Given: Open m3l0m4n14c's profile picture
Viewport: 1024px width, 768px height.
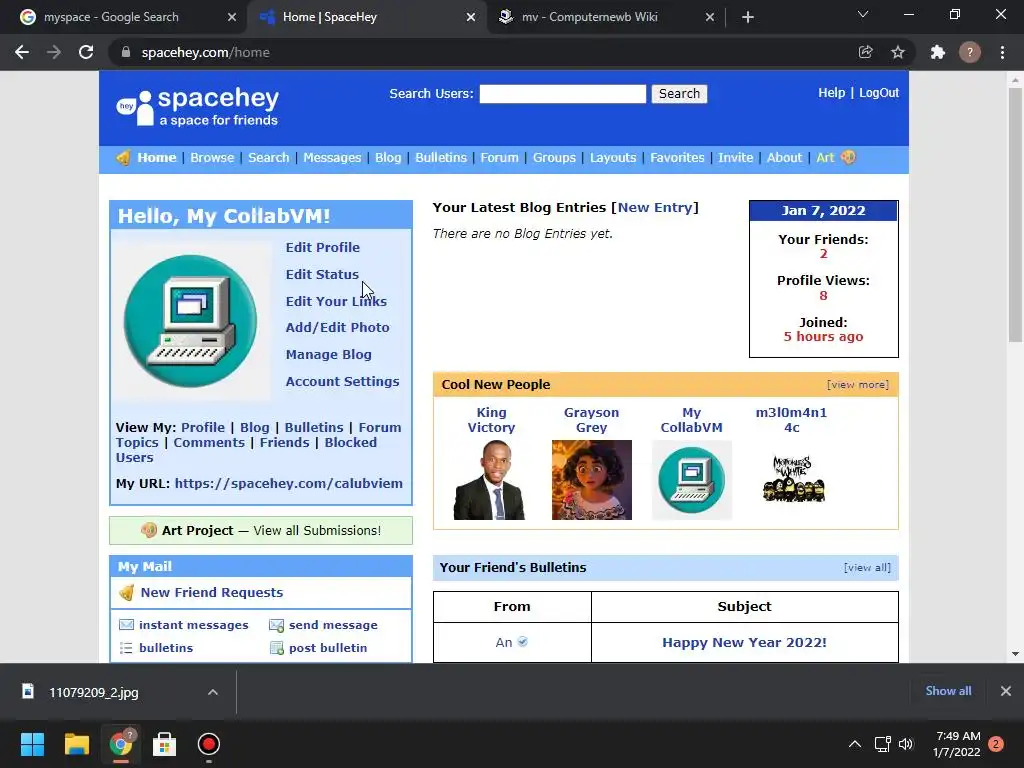Looking at the screenshot, I should (793, 480).
